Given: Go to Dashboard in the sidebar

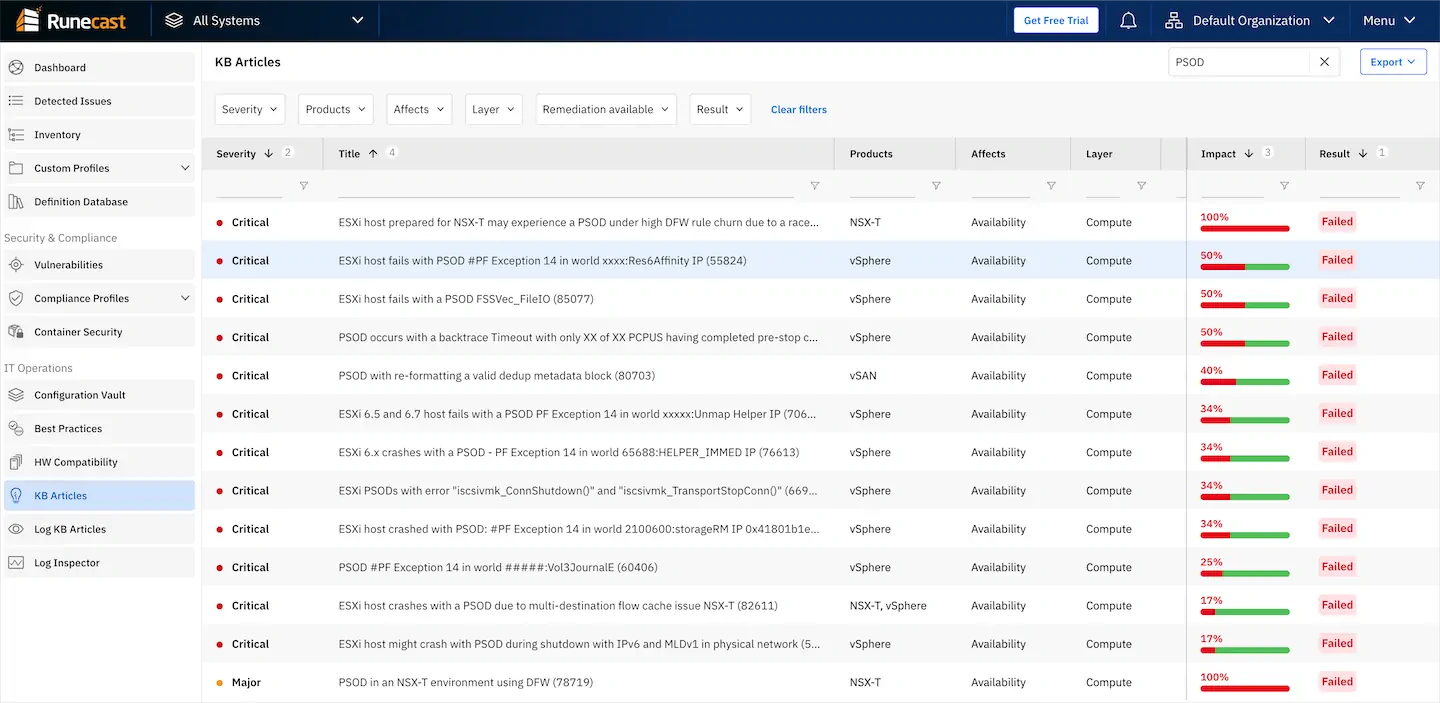Looking at the screenshot, I should [x=98, y=68].
